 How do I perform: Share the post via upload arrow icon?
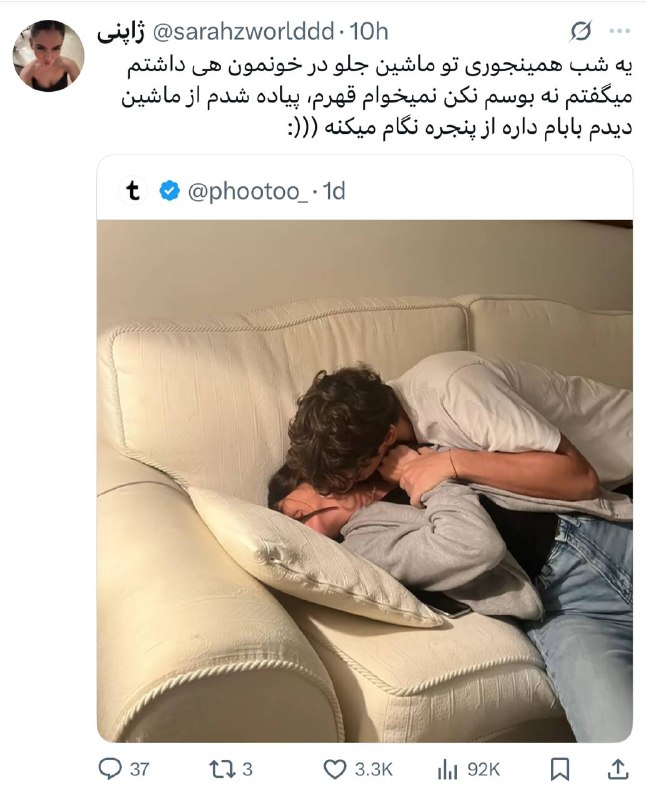tap(617, 769)
